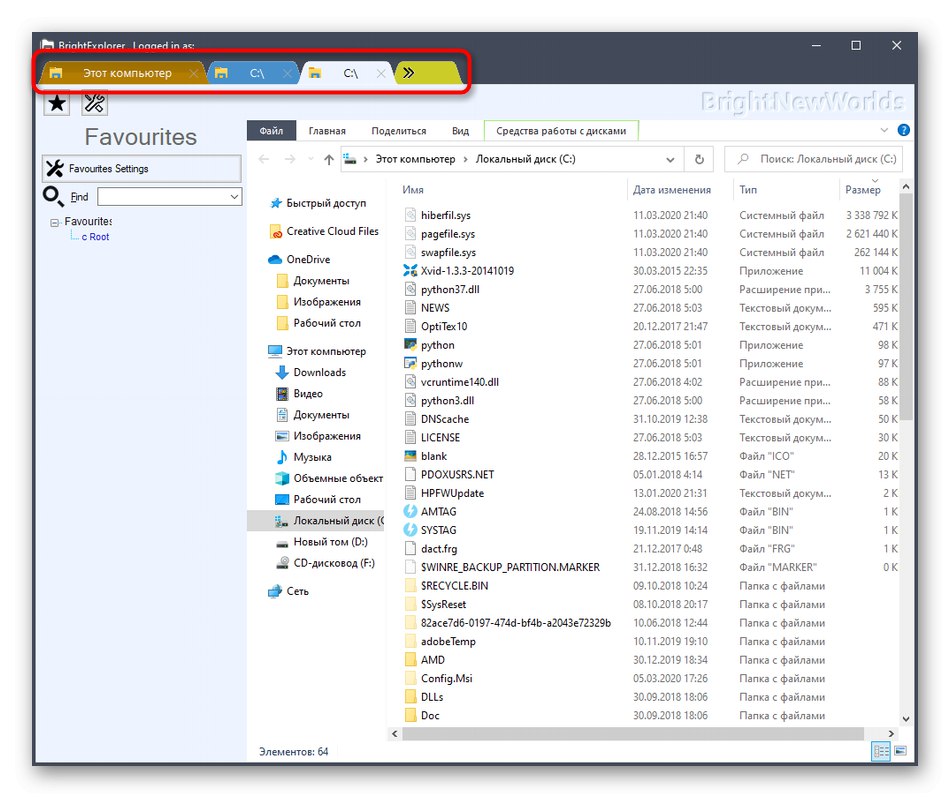Open the Вид ribbon tab
The image size is (950, 798).
pyautogui.click(x=460, y=131)
